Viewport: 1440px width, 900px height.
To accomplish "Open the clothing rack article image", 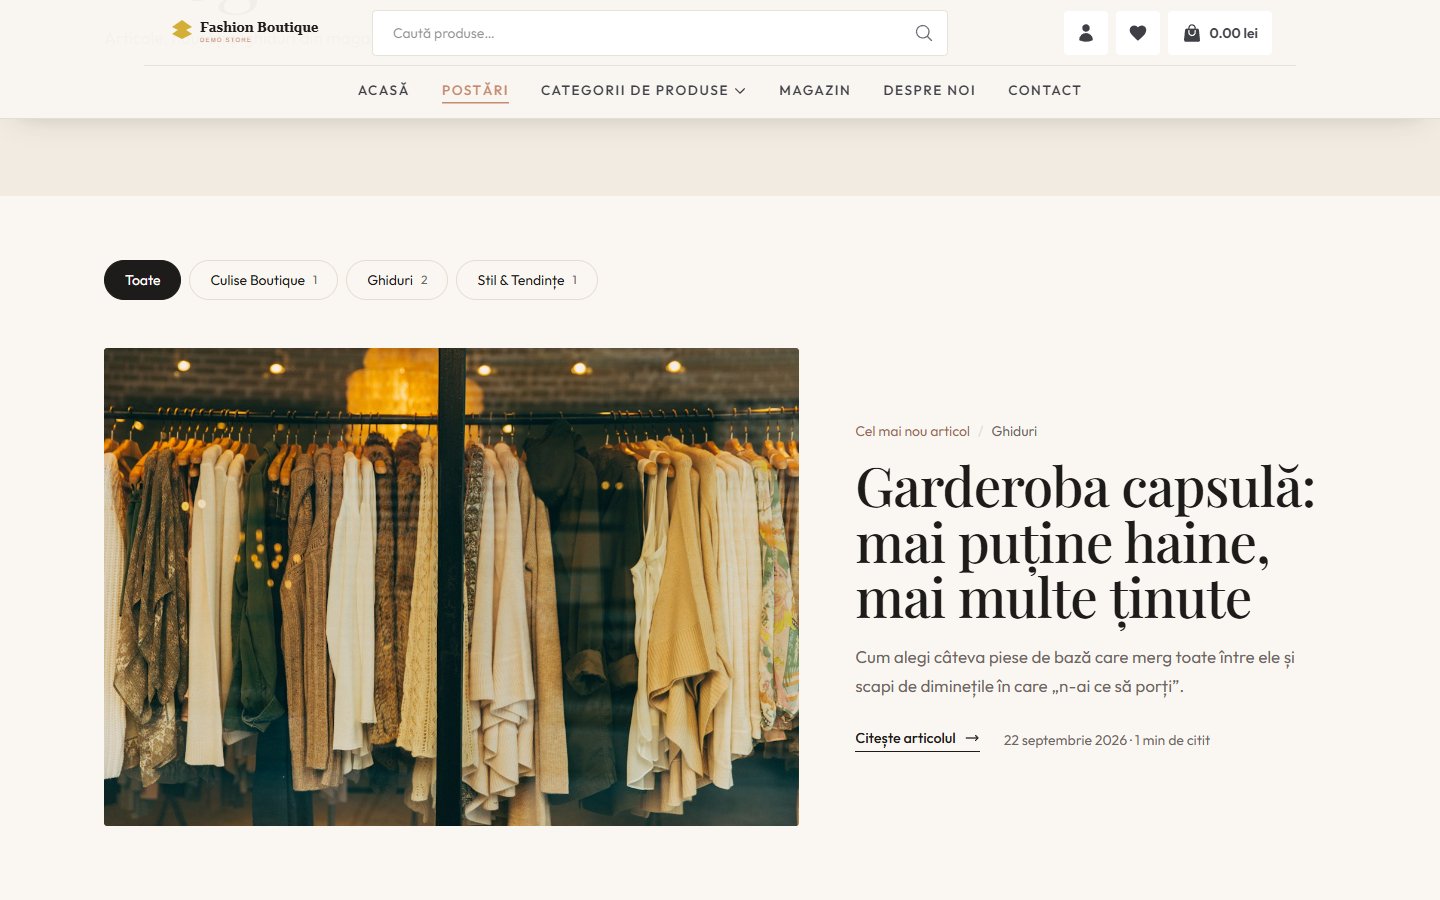I will pos(451,587).
